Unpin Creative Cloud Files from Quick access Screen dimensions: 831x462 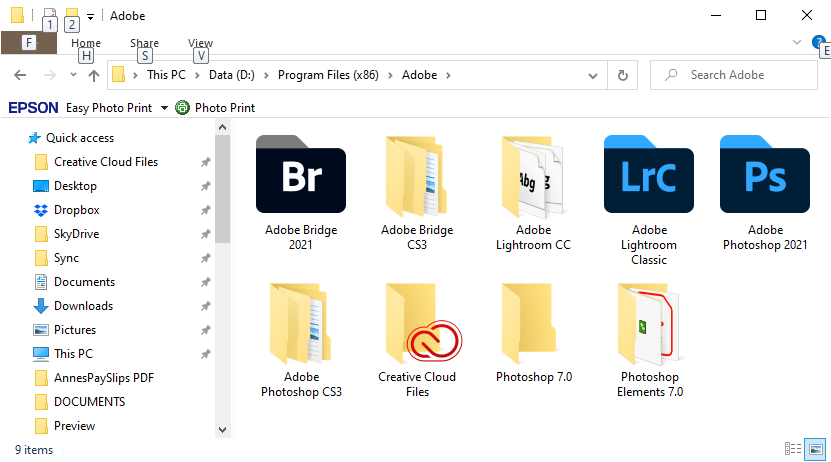click(x=206, y=162)
